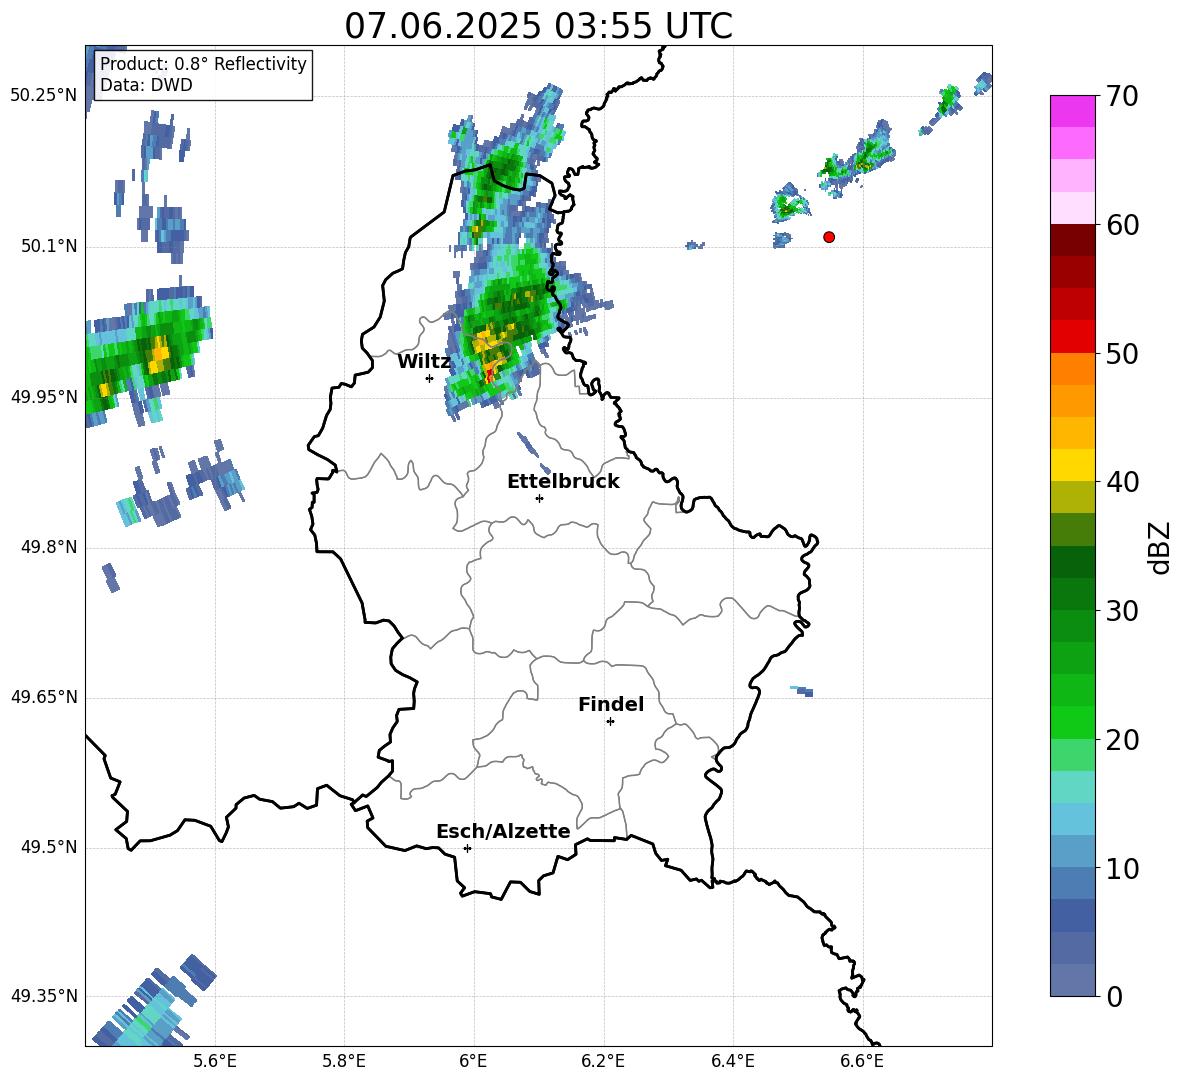This screenshot has height=1081, width=1184.
Task: Click the 49.8°N latitude label
Action: click(49, 547)
